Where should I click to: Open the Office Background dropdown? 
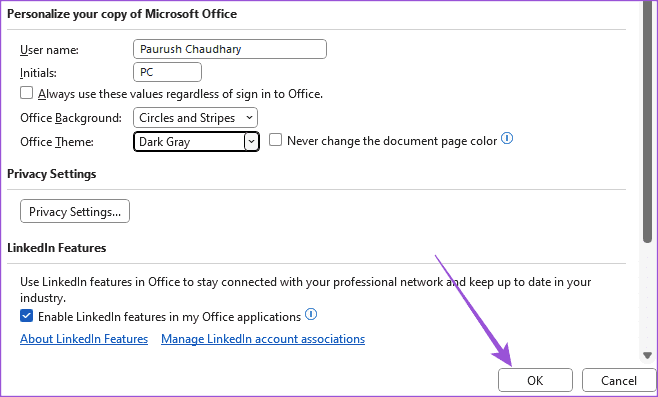pos(195,118)
